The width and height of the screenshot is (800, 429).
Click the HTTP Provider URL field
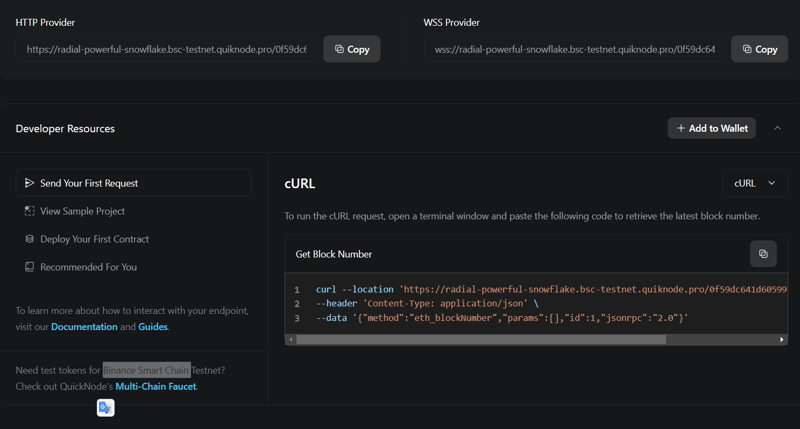pos(166,49)
